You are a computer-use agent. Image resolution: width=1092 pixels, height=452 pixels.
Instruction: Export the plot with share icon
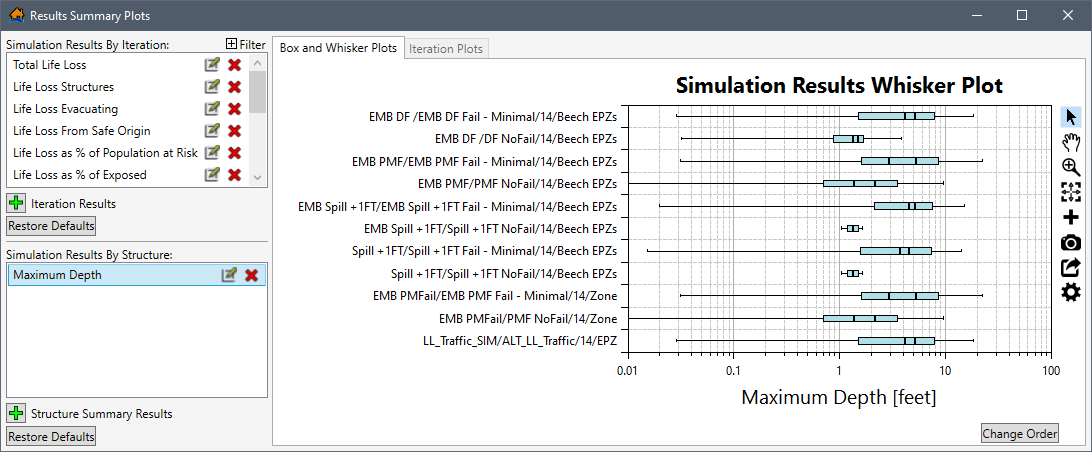tap(1070, 267)
